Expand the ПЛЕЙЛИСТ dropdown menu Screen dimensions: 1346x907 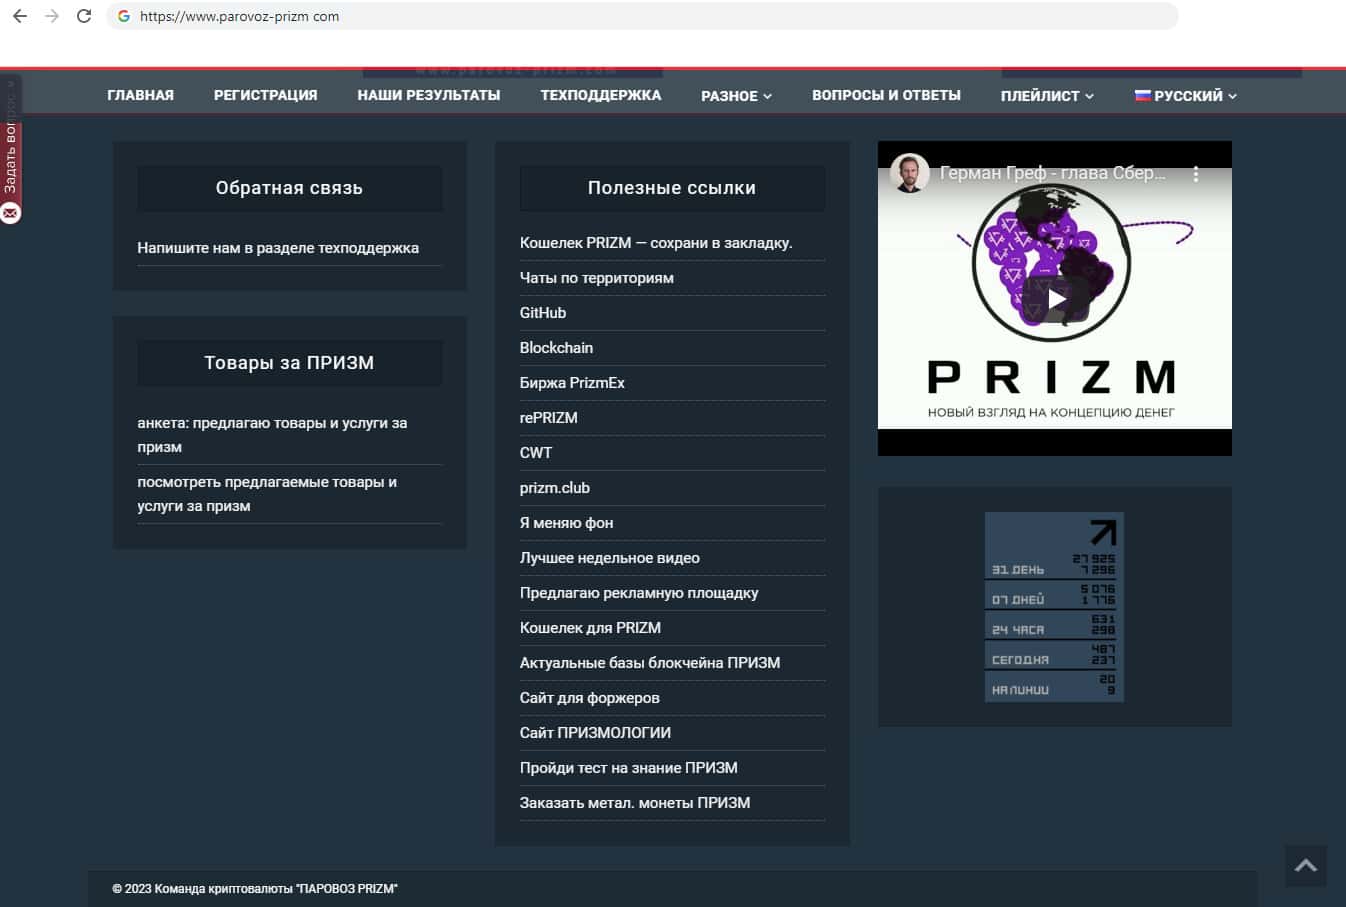(x=1047, y=96)
